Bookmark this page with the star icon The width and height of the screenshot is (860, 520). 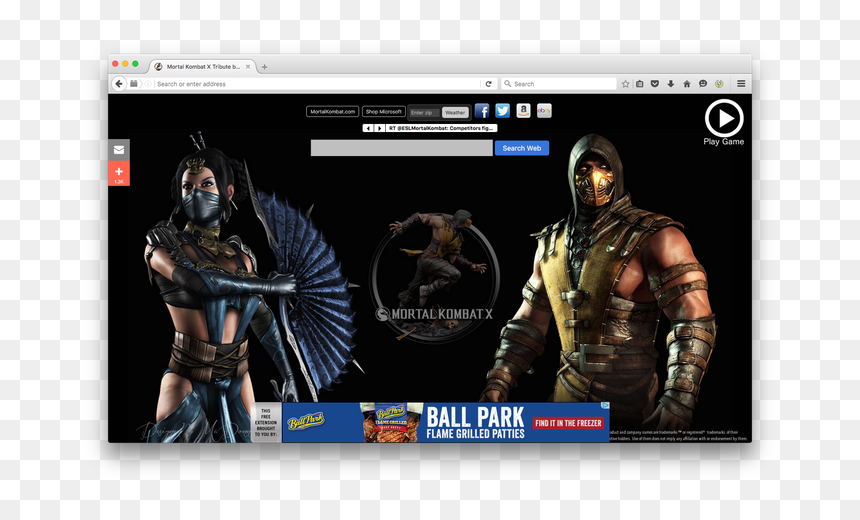[625, 84]
